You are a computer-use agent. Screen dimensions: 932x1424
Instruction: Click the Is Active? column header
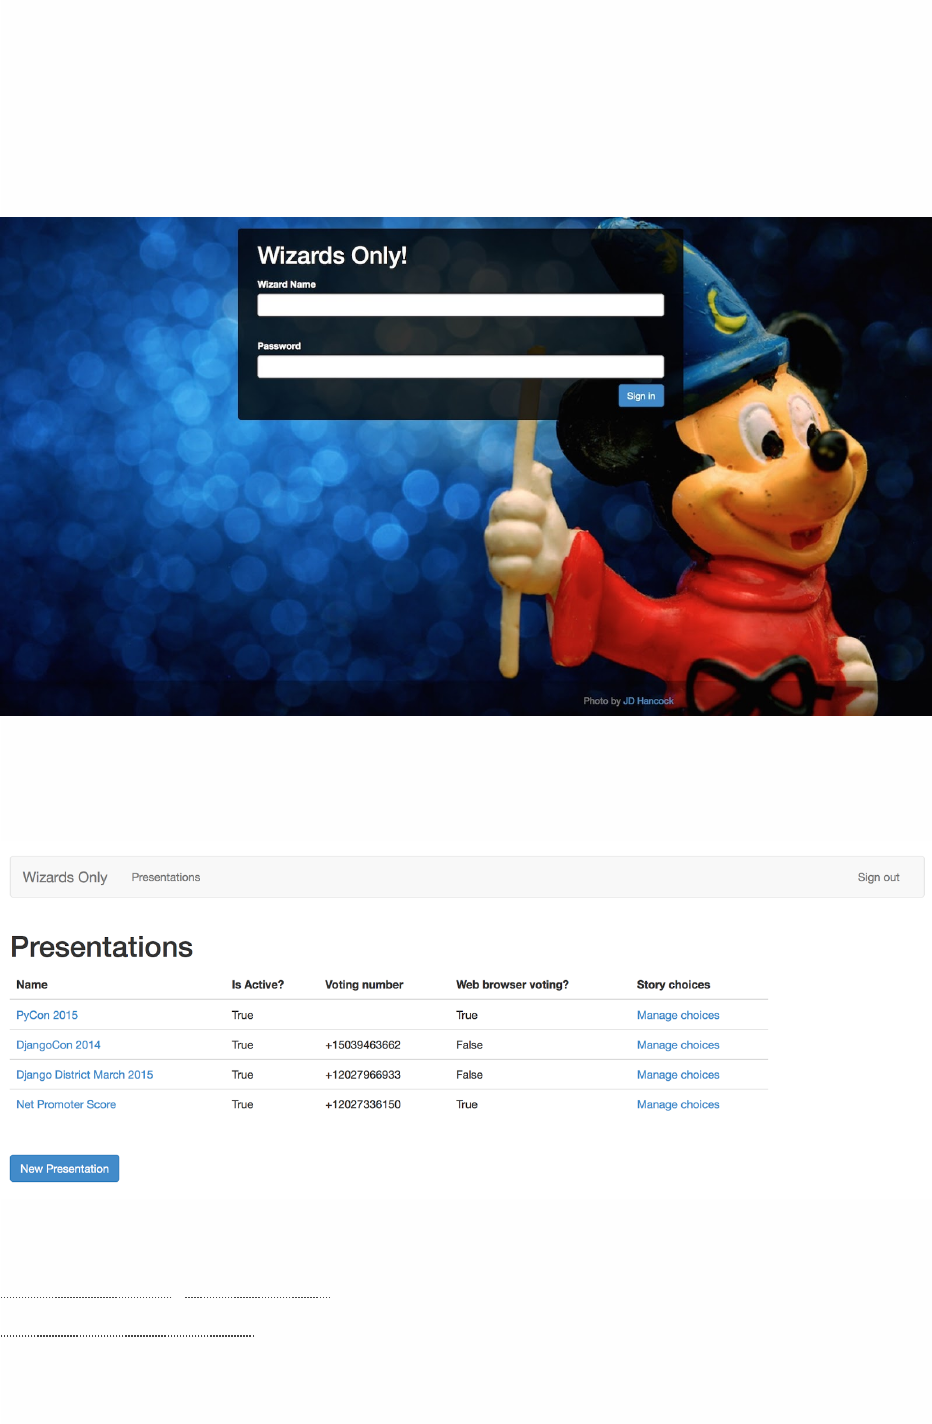tap(258, 985)
